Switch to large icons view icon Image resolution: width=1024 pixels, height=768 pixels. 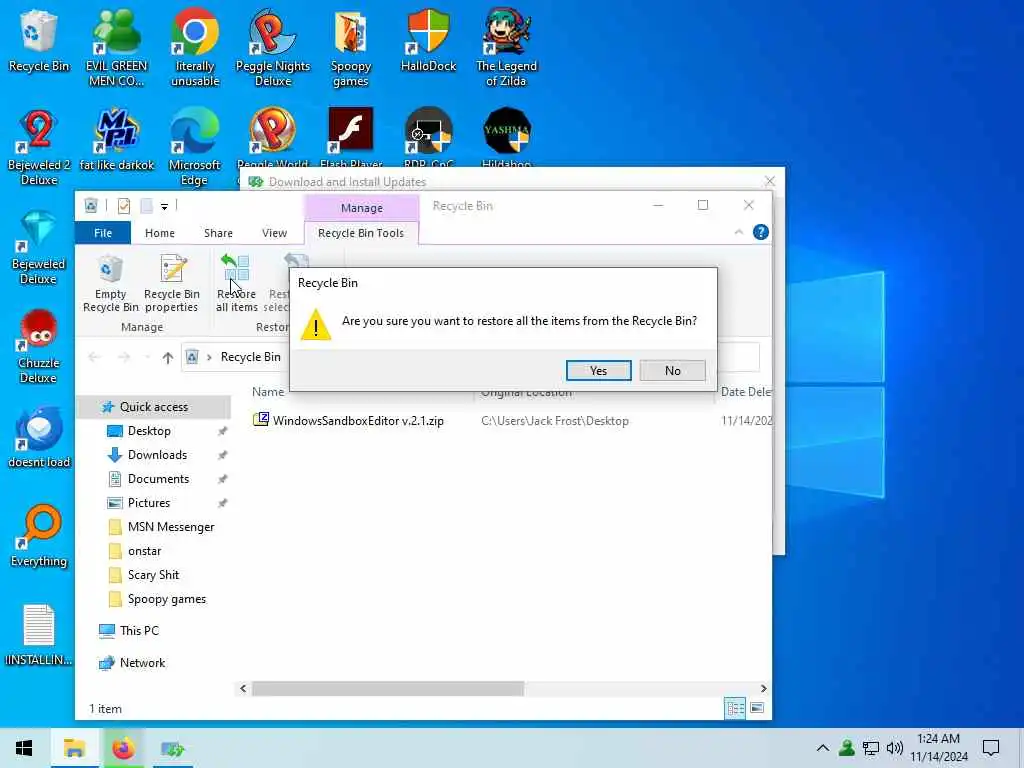[757, 708]
